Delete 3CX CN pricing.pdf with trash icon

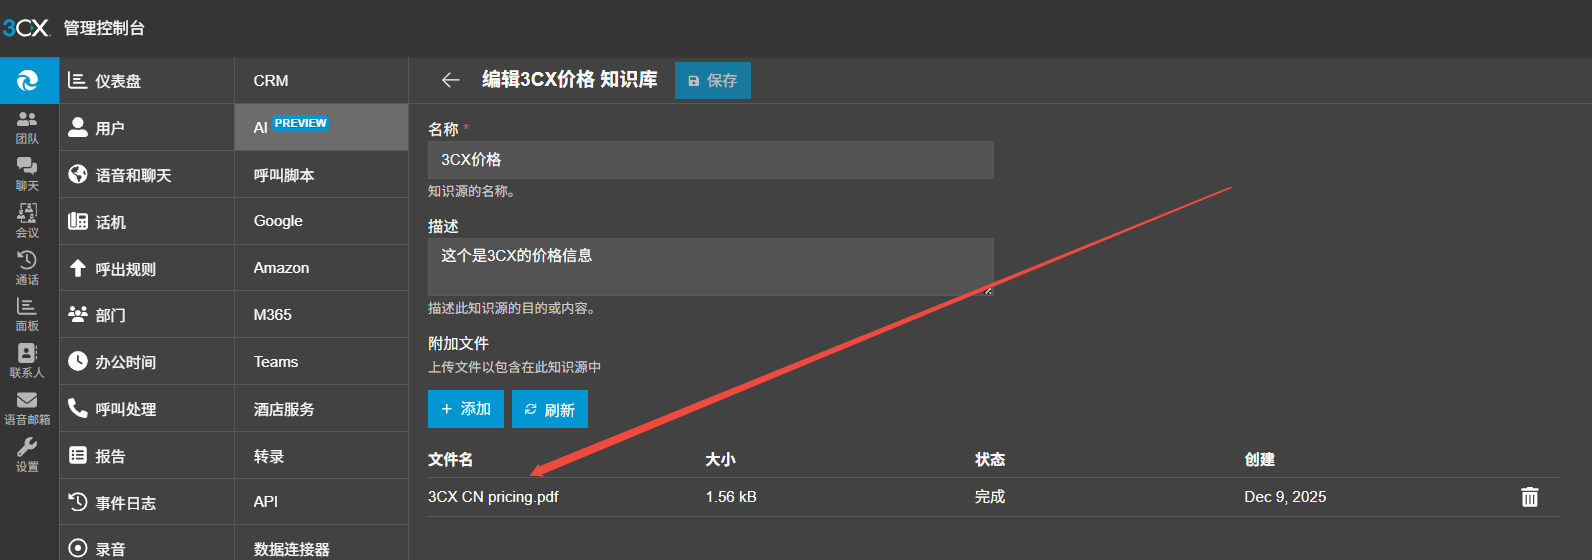(1530, 497)
